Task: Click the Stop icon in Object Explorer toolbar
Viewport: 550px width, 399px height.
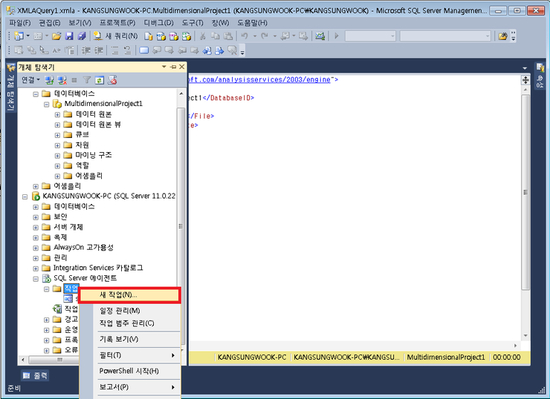Action: coord(74,80)
